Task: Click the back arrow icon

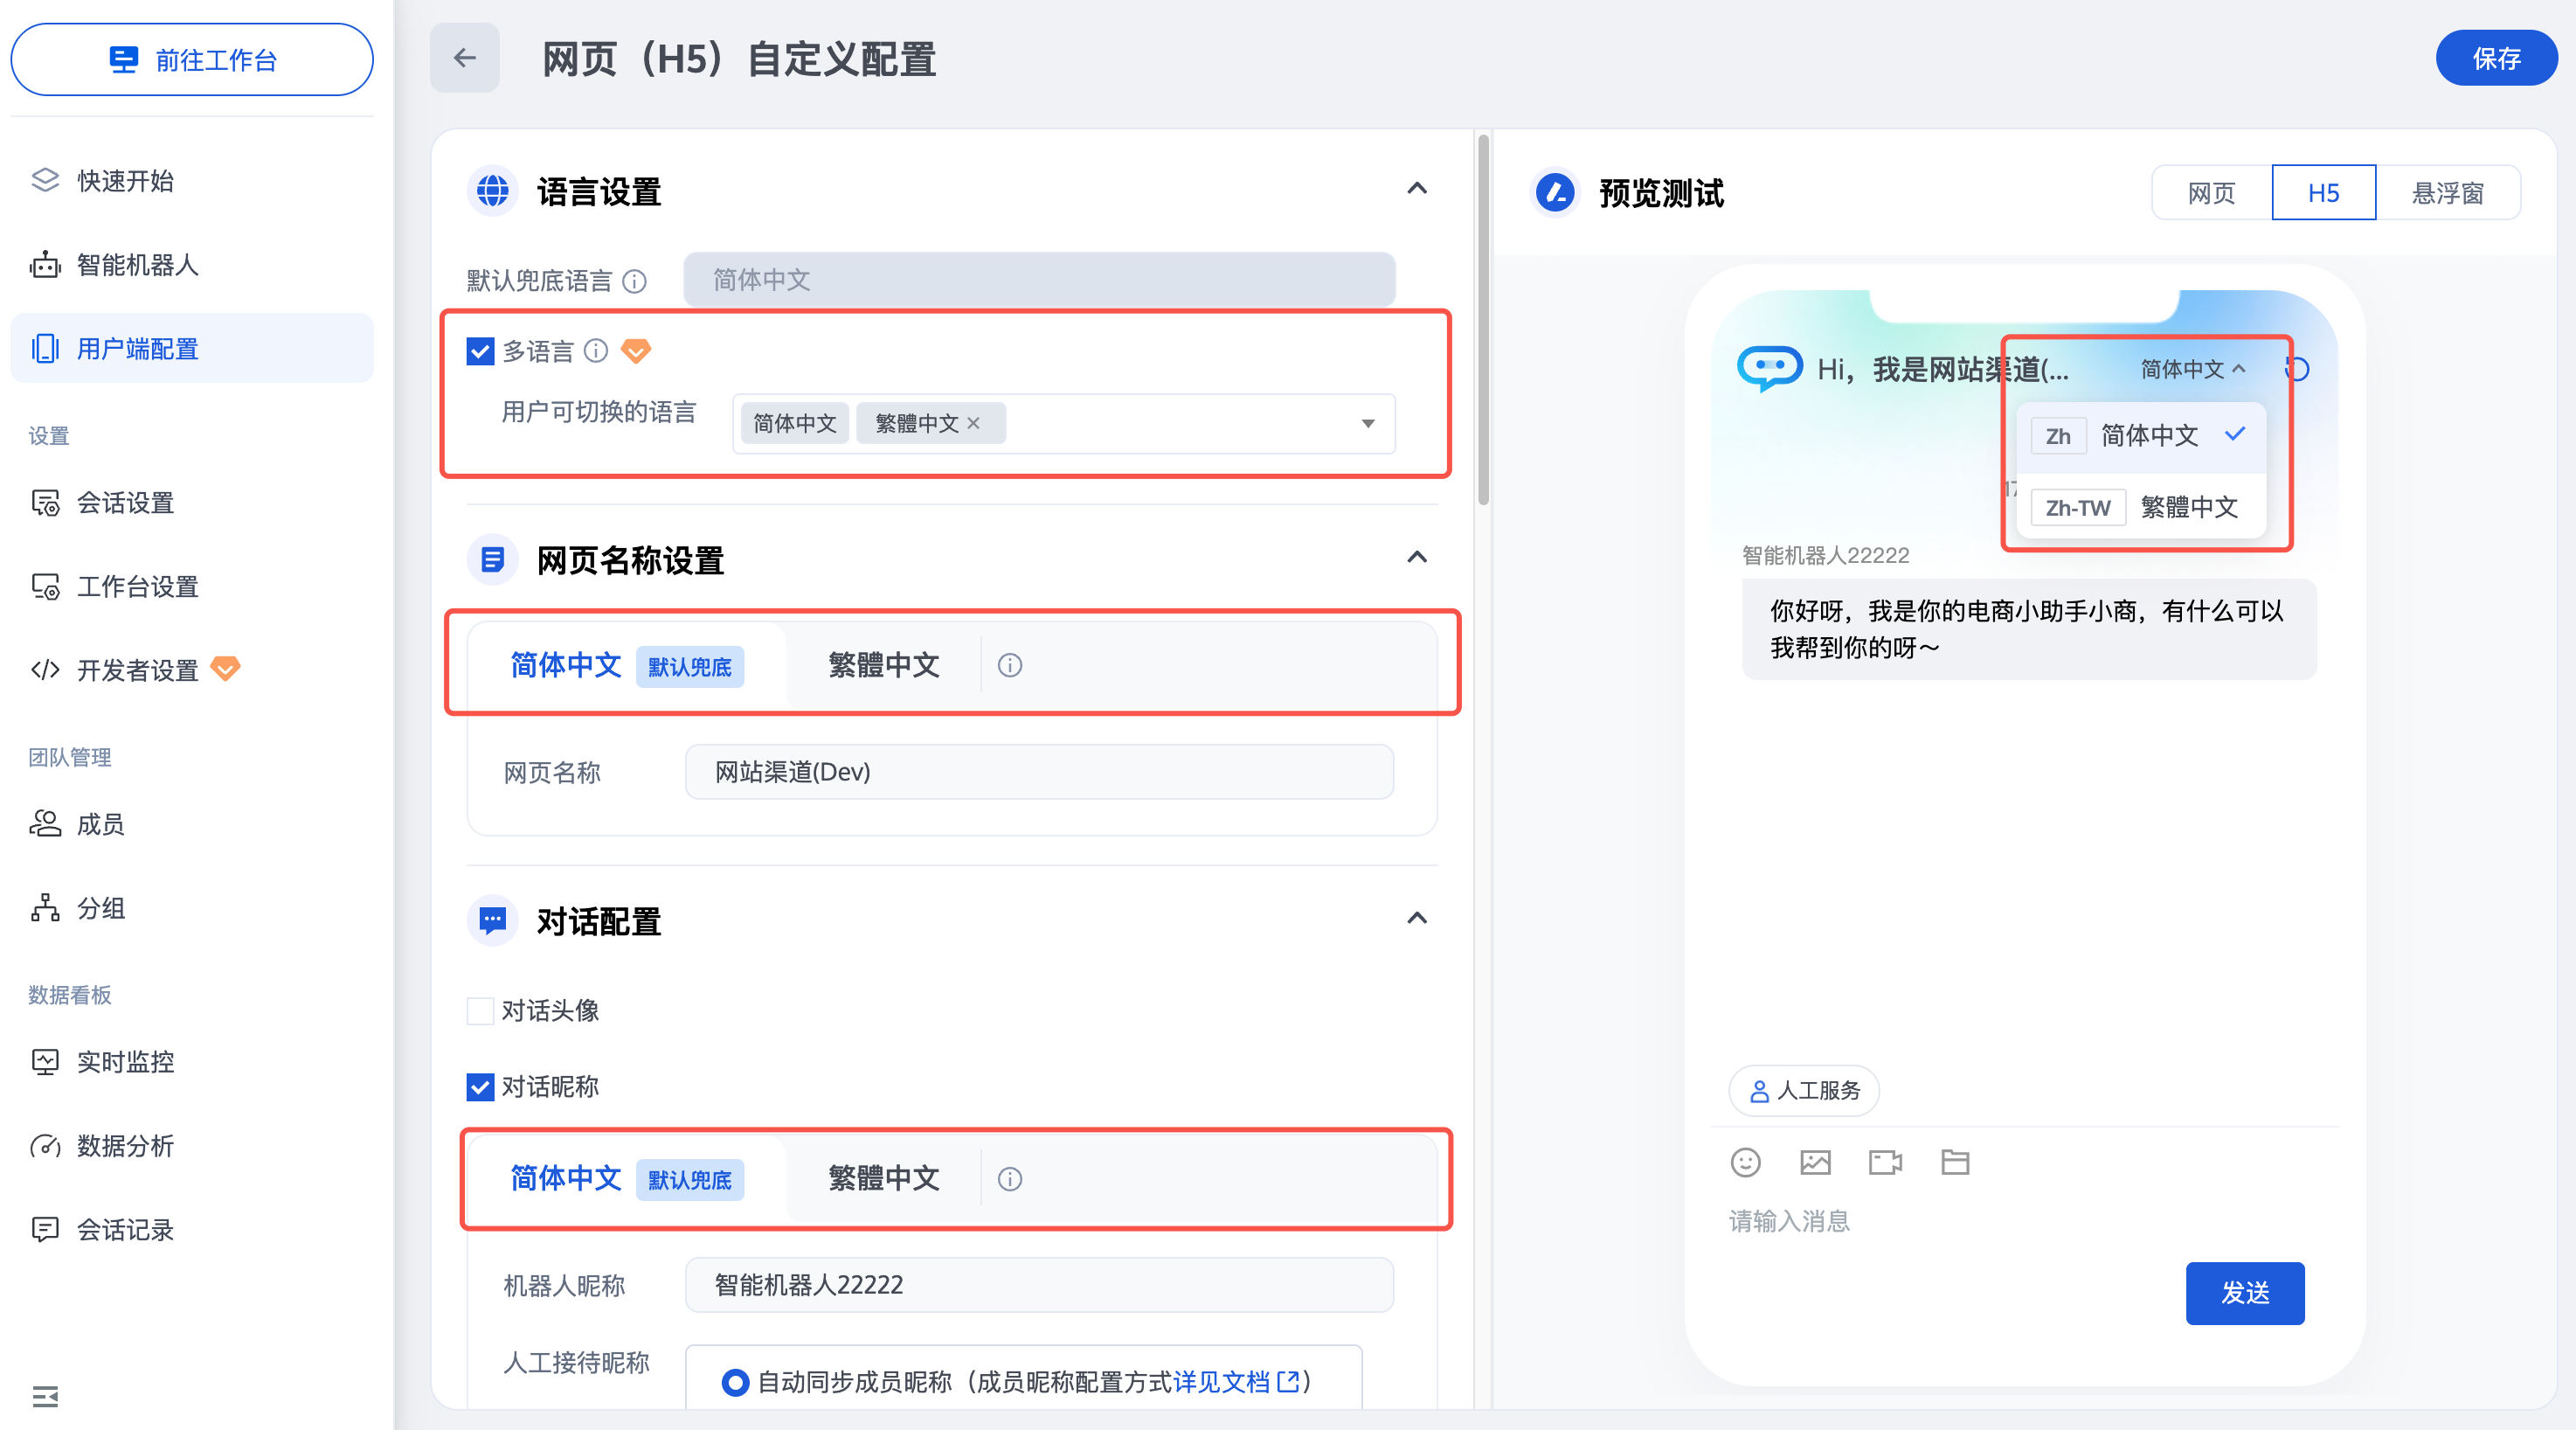Action: [465, 58]
